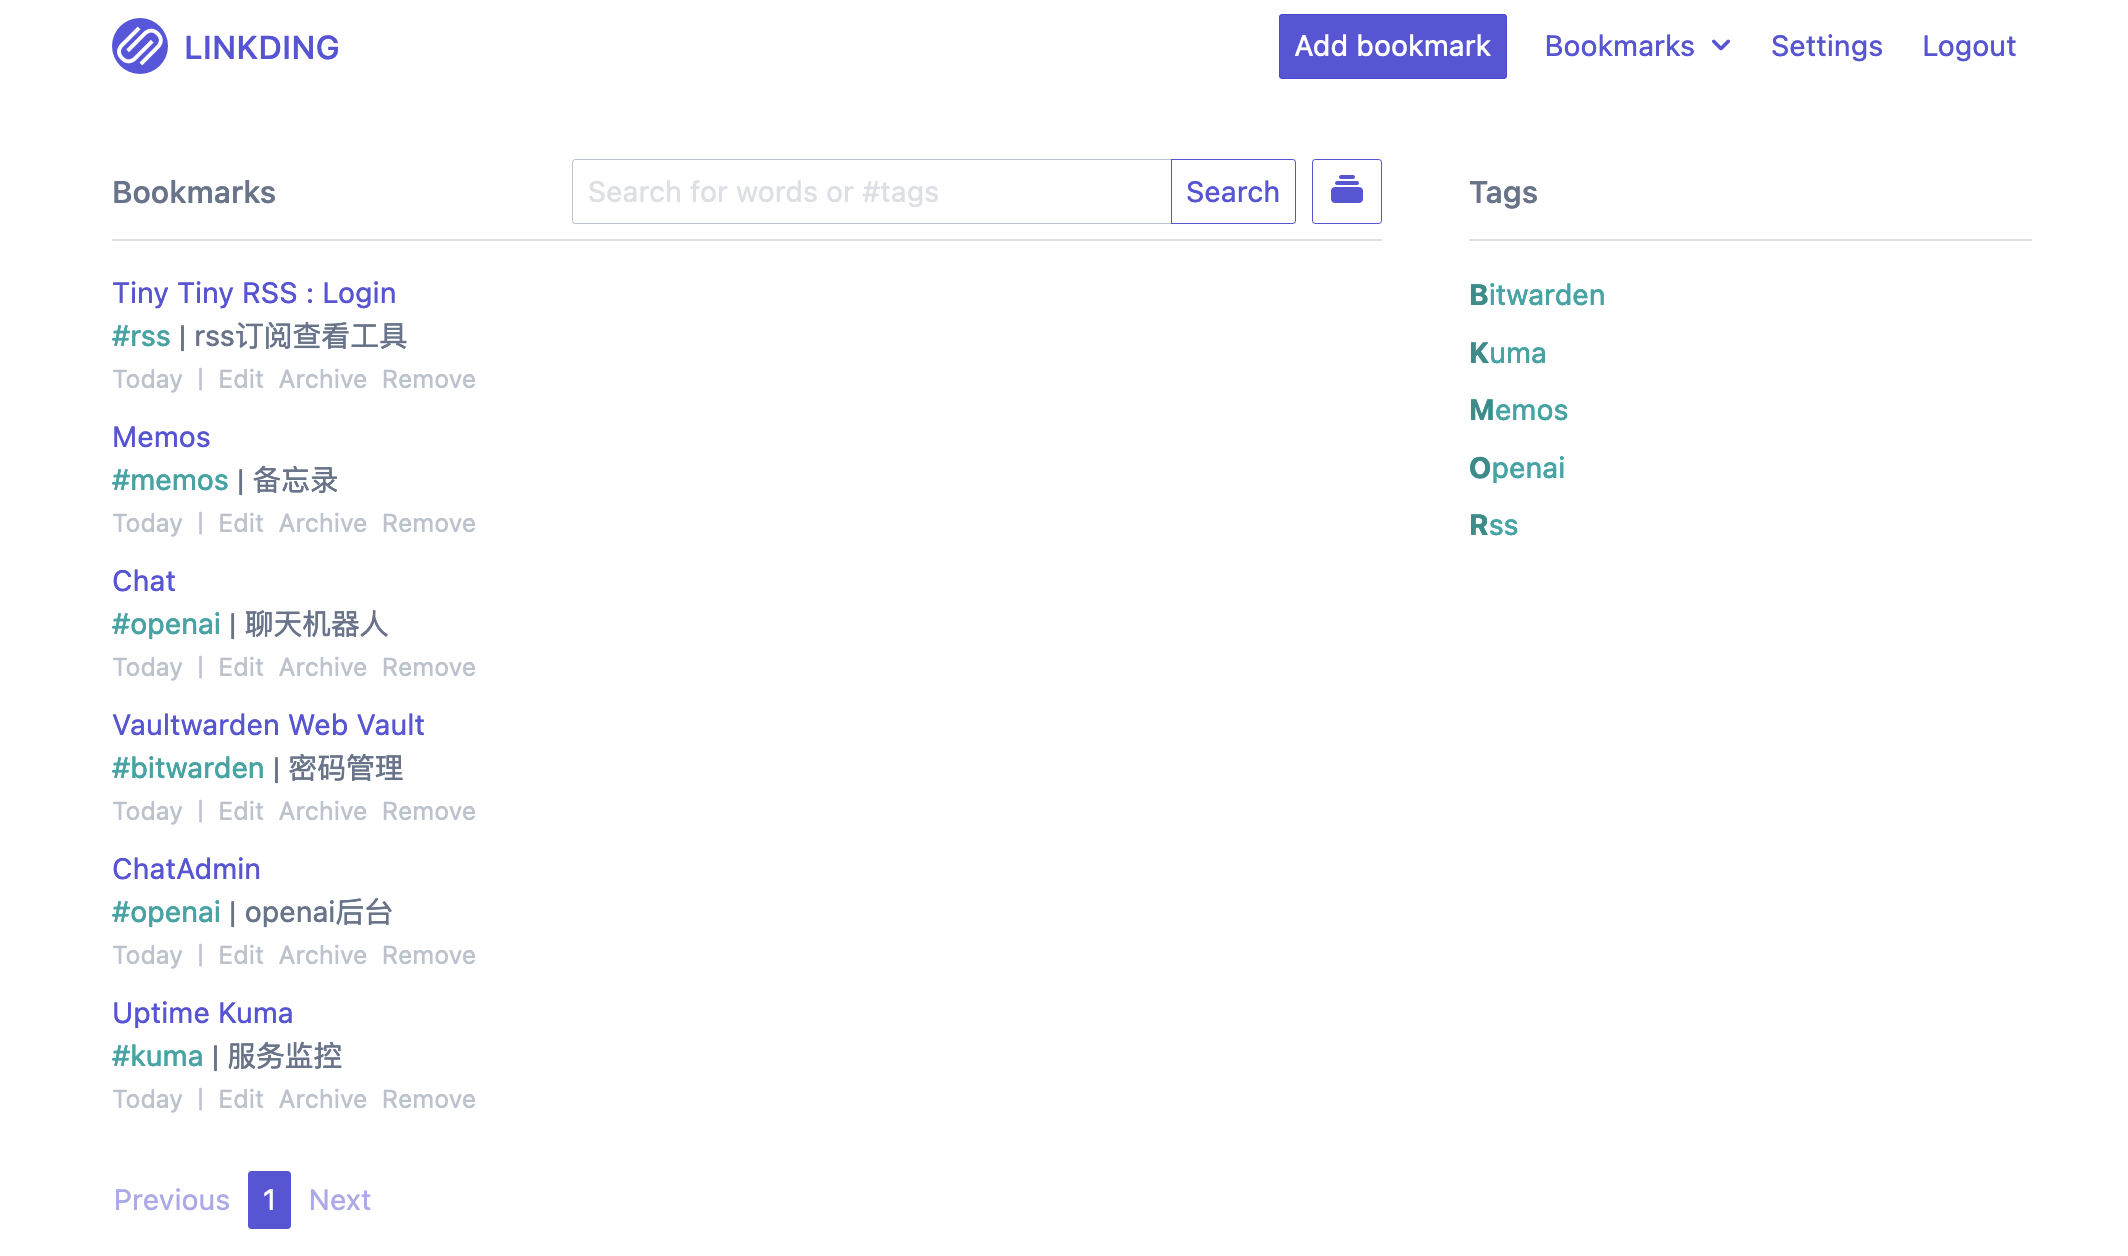Go to the Next page
Viewport: 2128px width, 1256px height.
tap(340, 1200)
